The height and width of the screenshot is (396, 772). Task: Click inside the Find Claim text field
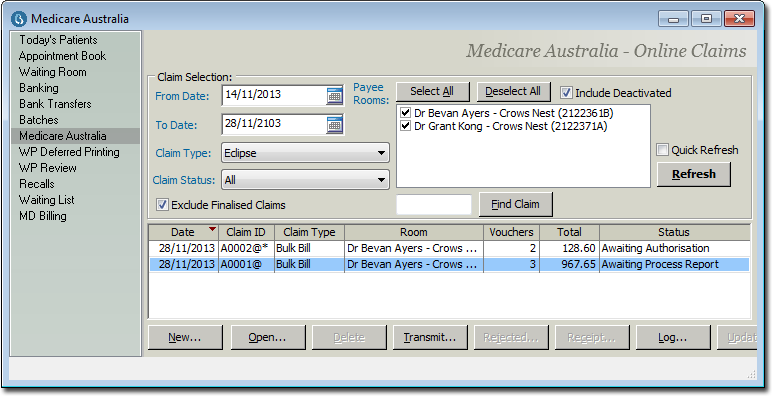click(x=434, y=204)
